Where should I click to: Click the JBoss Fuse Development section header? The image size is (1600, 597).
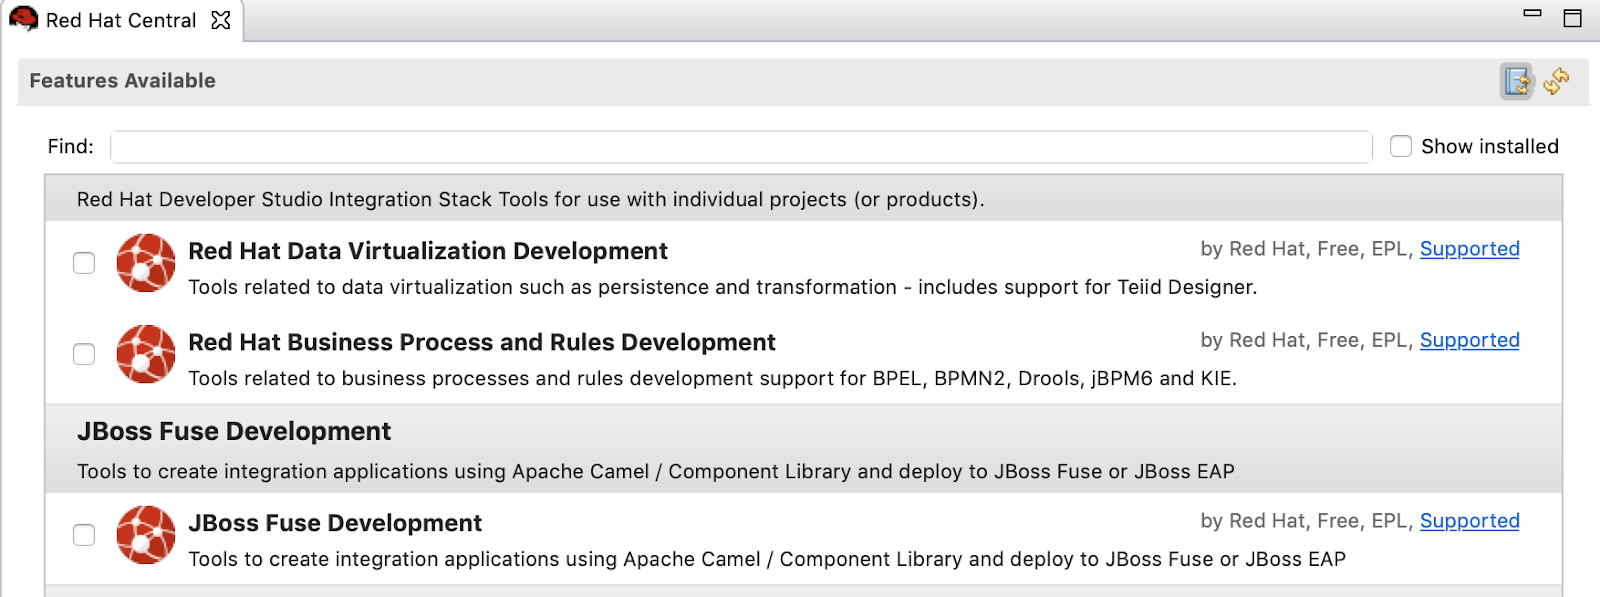(234, 431)
